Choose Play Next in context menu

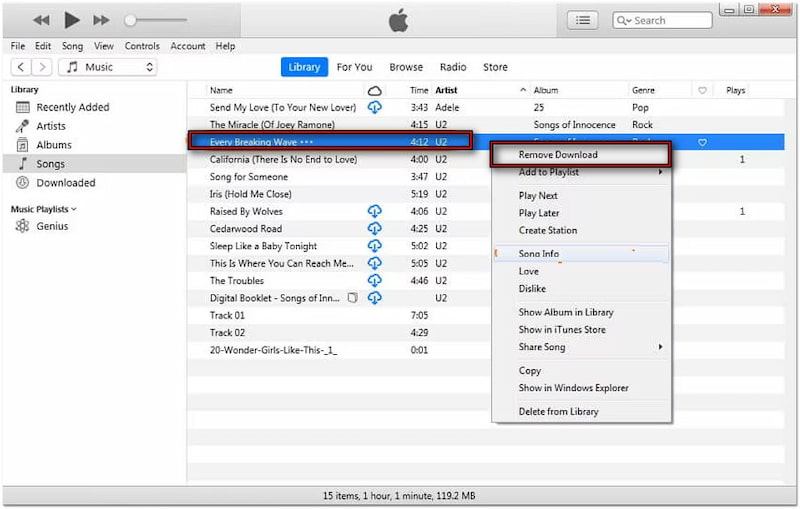(581, 196)
